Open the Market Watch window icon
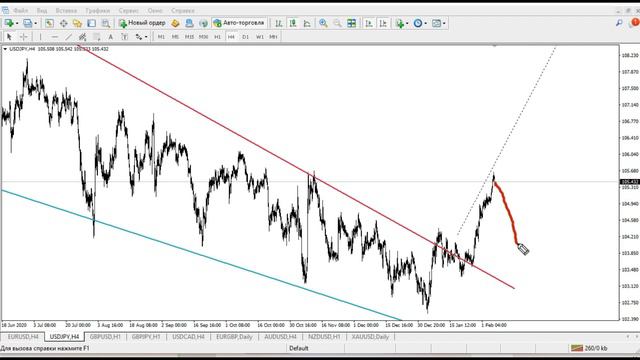This screenshot has width=640, height=360. point(49,23)
